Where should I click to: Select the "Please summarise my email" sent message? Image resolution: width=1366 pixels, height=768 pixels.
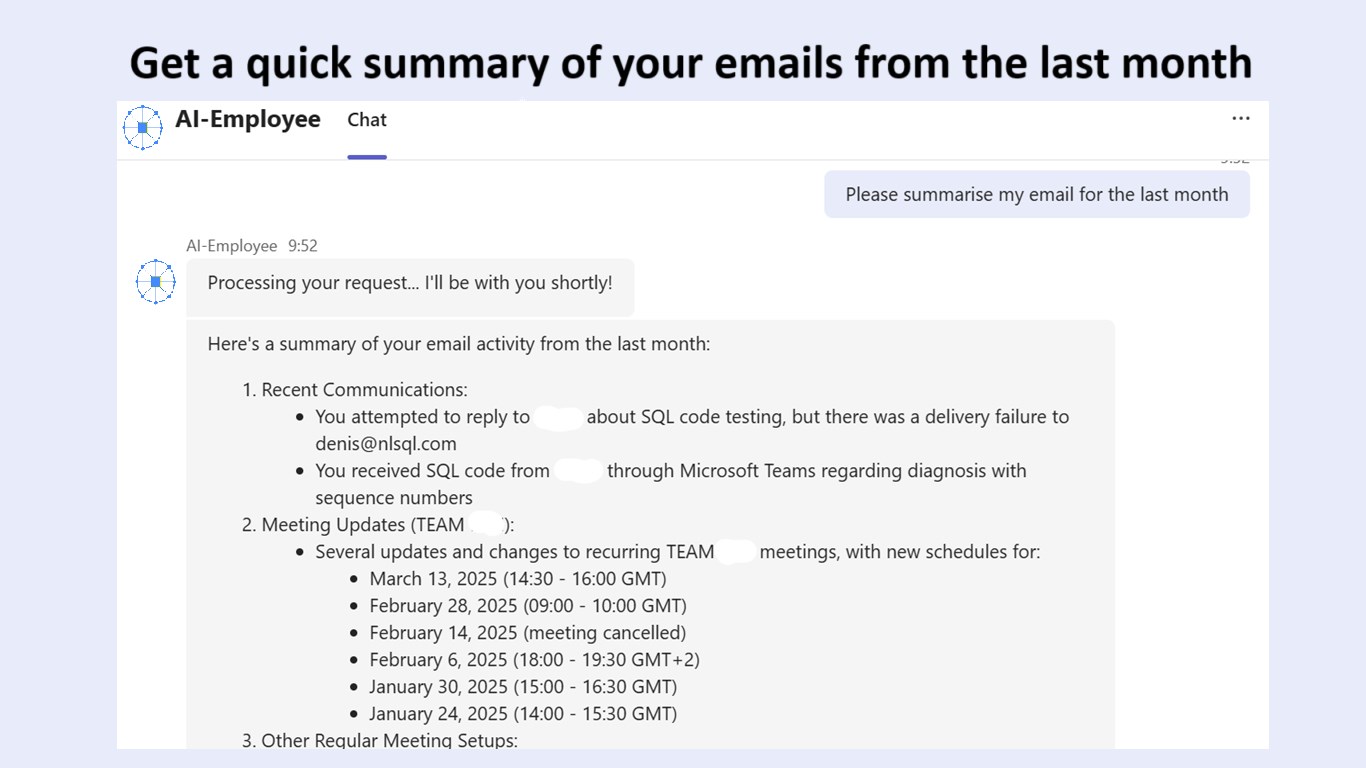click(1036, 194)
